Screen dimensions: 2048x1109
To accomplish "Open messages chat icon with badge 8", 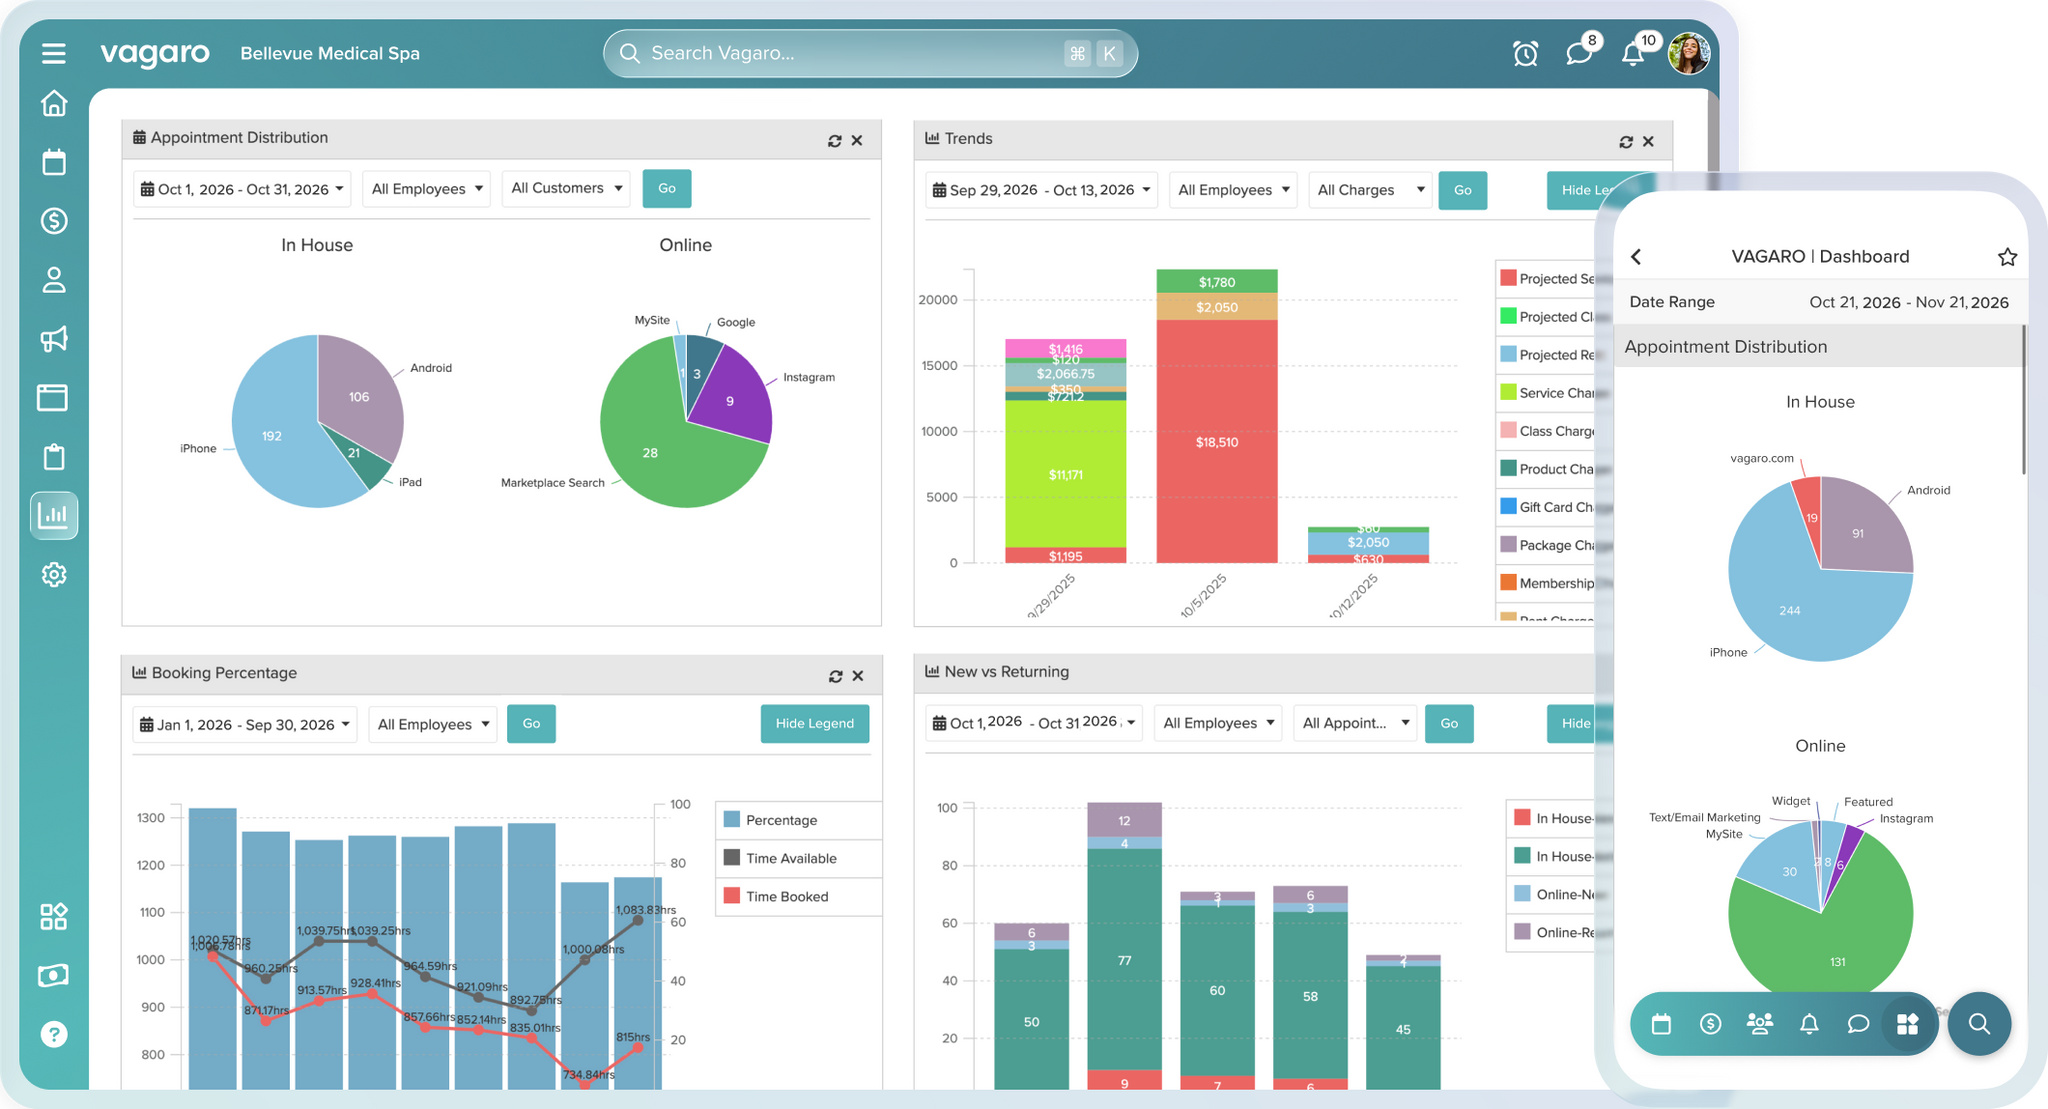I will 1579,53.
